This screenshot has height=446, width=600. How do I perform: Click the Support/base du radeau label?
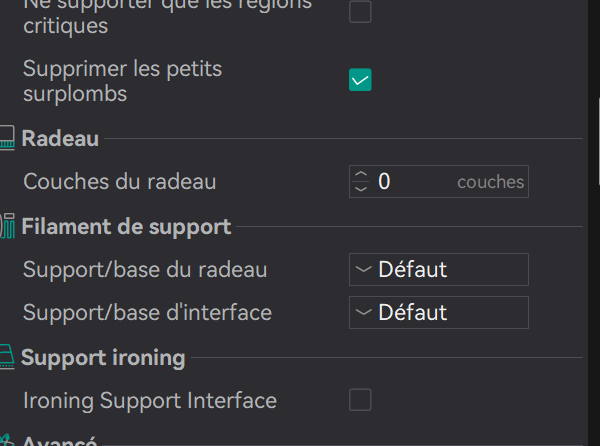(145, 270)
